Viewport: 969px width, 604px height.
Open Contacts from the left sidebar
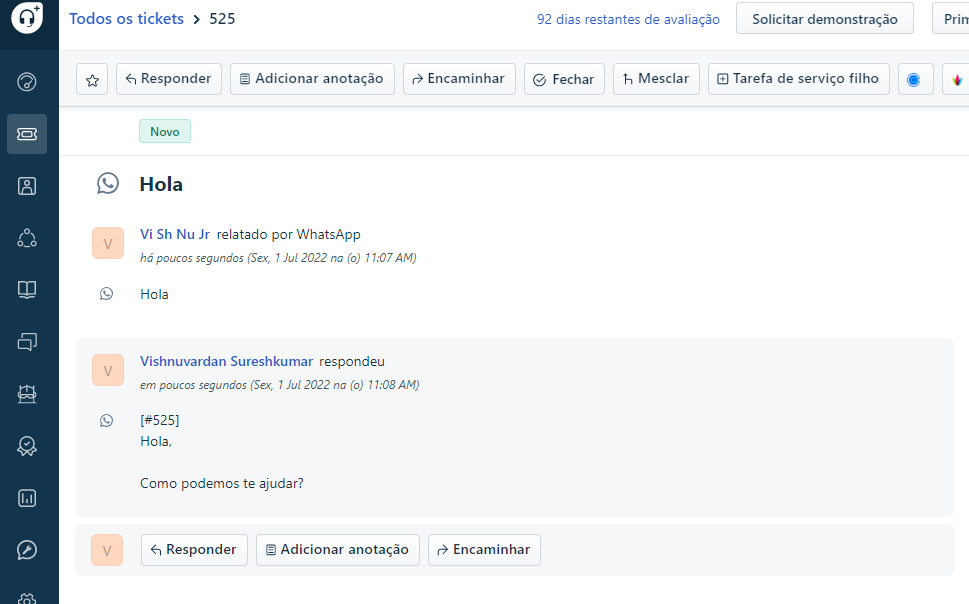click(x=27, y=185)
